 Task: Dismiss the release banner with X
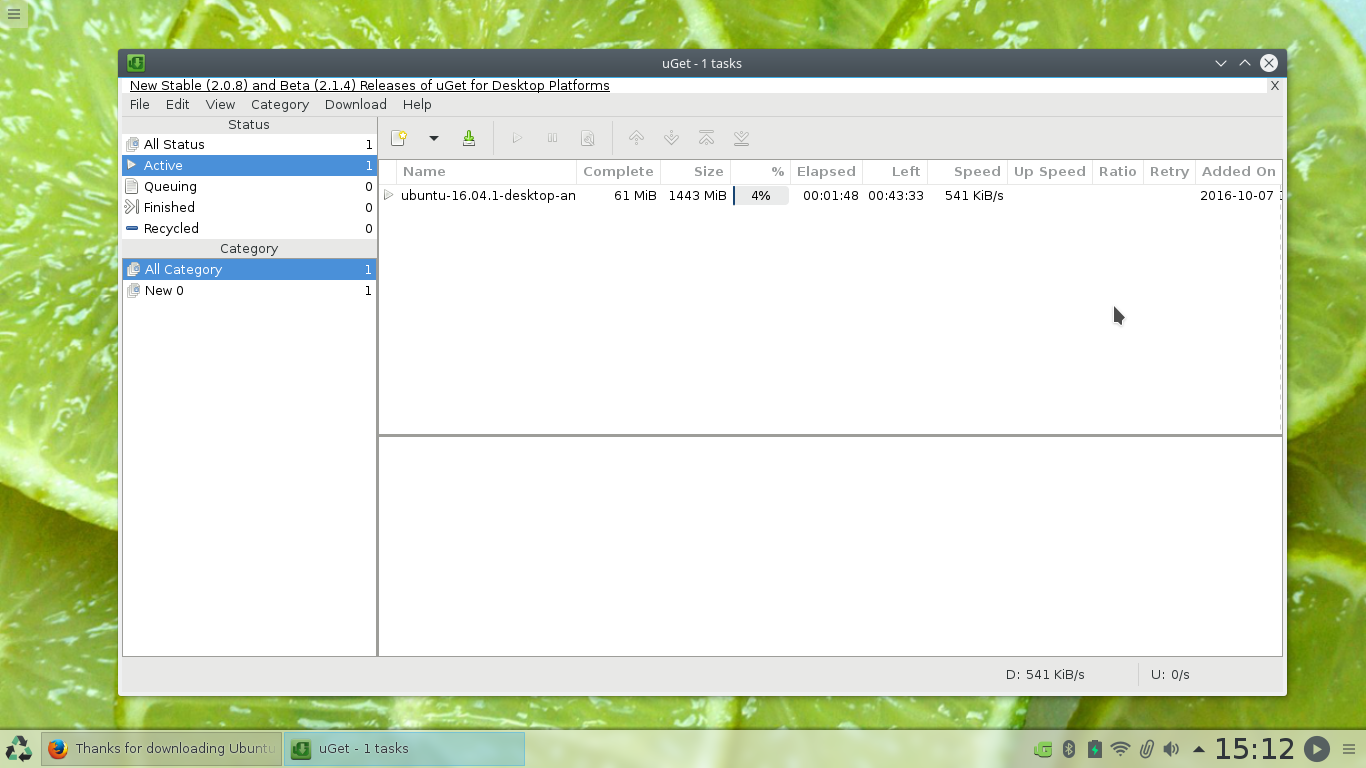pos(1274,86)
